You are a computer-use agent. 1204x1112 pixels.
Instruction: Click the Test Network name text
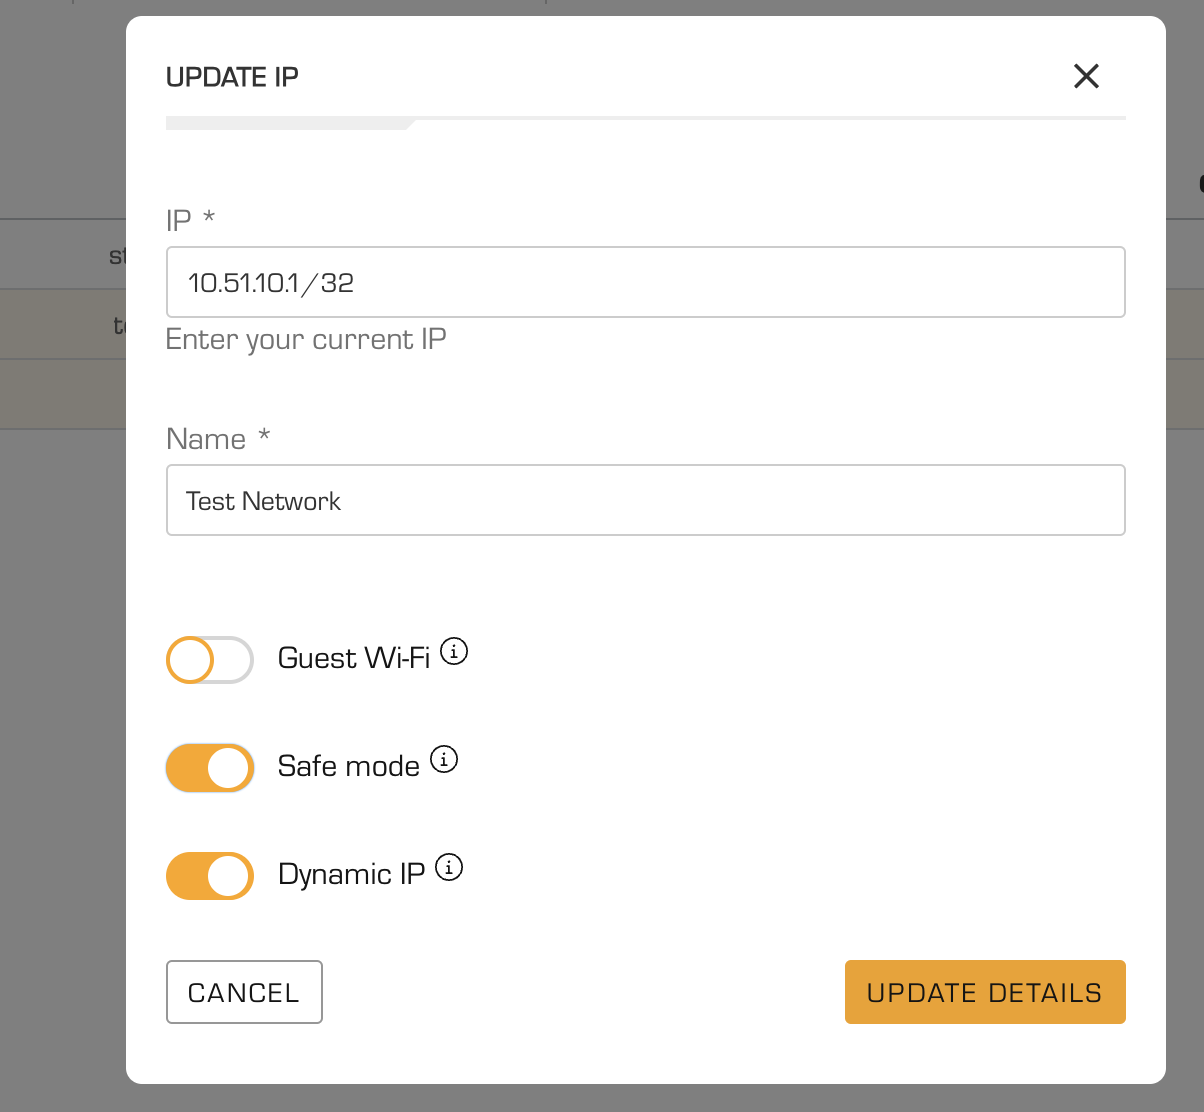coord(262,501)
